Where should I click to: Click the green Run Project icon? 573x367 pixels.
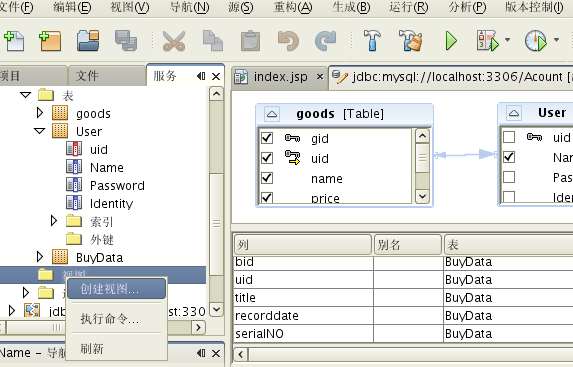[x=451, y=41]
